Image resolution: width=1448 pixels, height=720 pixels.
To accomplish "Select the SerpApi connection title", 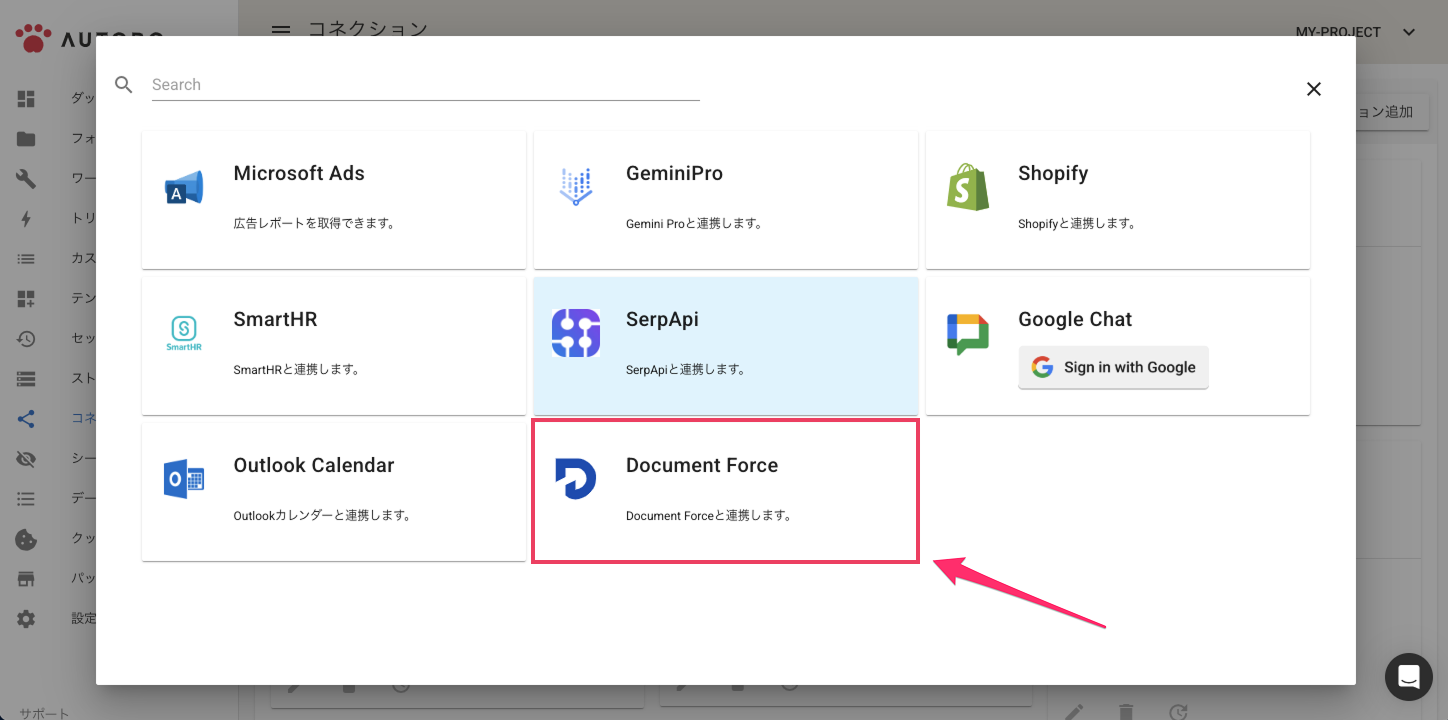I will [662, 319].
